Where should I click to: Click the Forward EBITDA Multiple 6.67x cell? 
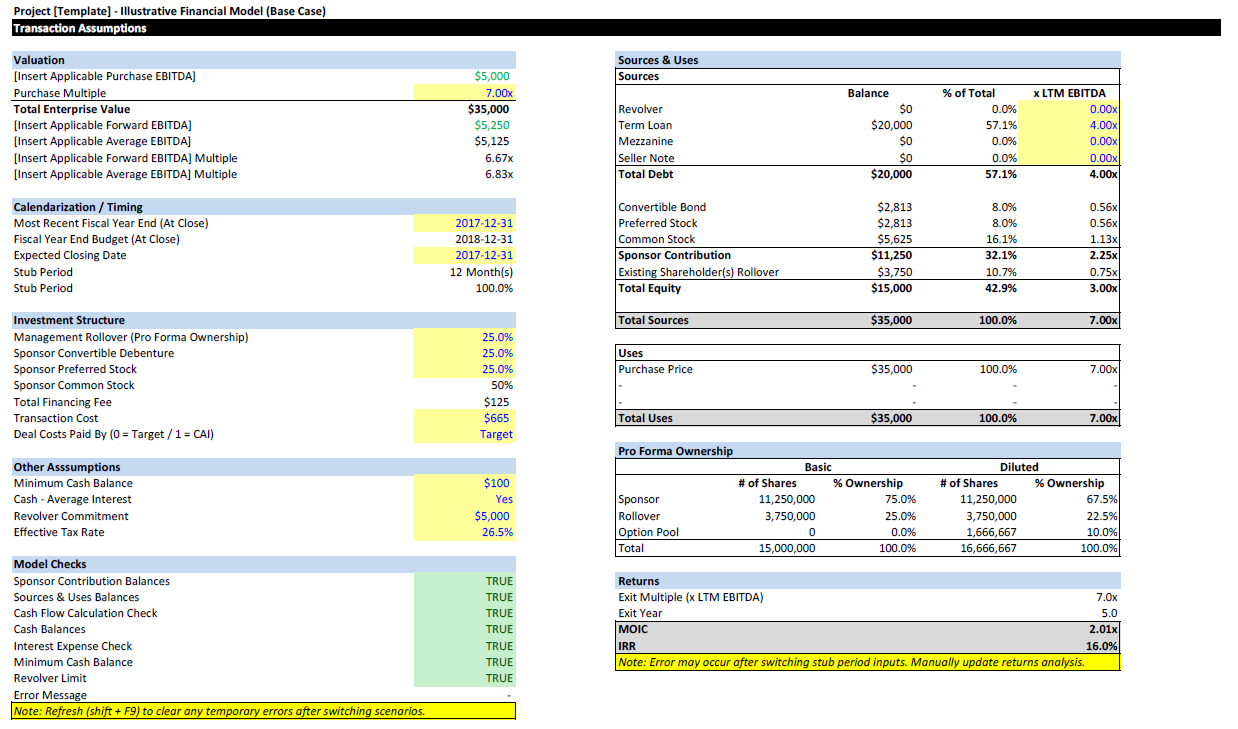[498, 158]
